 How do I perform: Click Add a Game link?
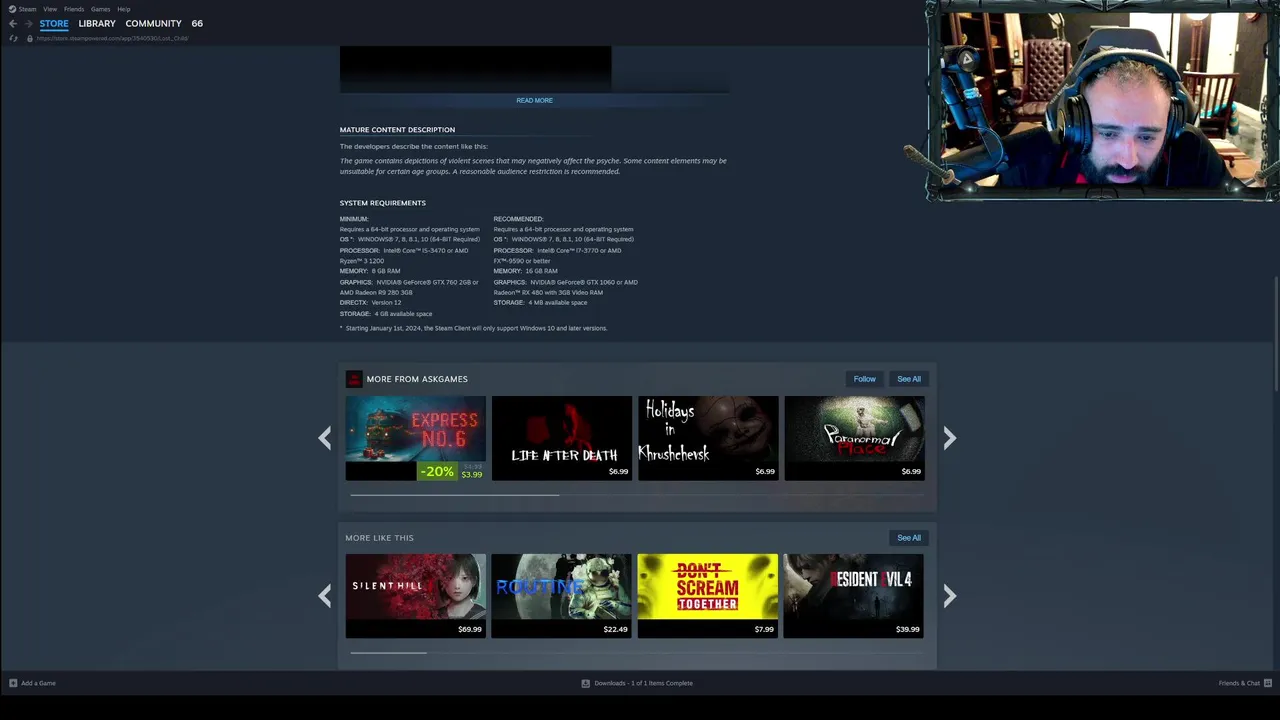click(38, 683)
